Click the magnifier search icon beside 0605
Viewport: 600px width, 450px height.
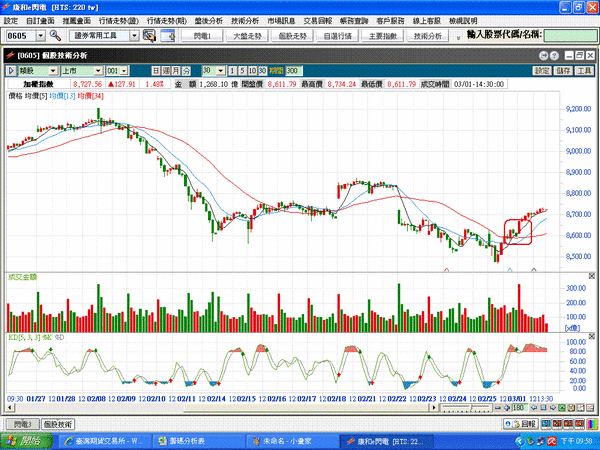[x=55, y=36]
